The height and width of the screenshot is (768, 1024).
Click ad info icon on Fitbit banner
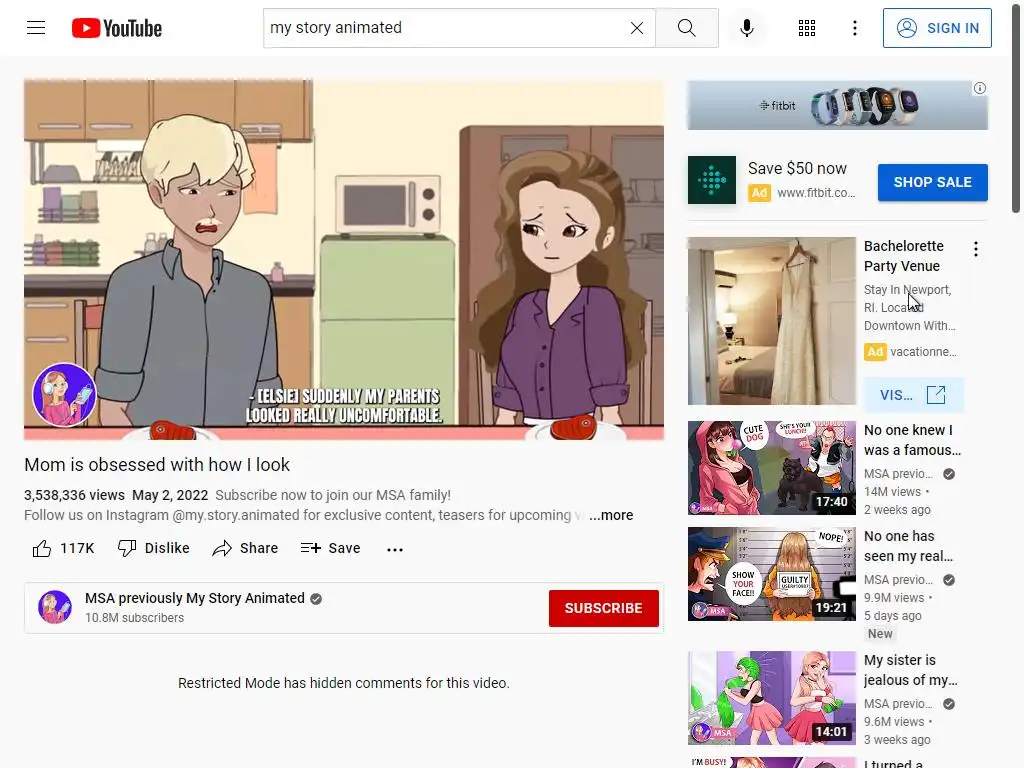pyautogui.click(x=980, y=88)
